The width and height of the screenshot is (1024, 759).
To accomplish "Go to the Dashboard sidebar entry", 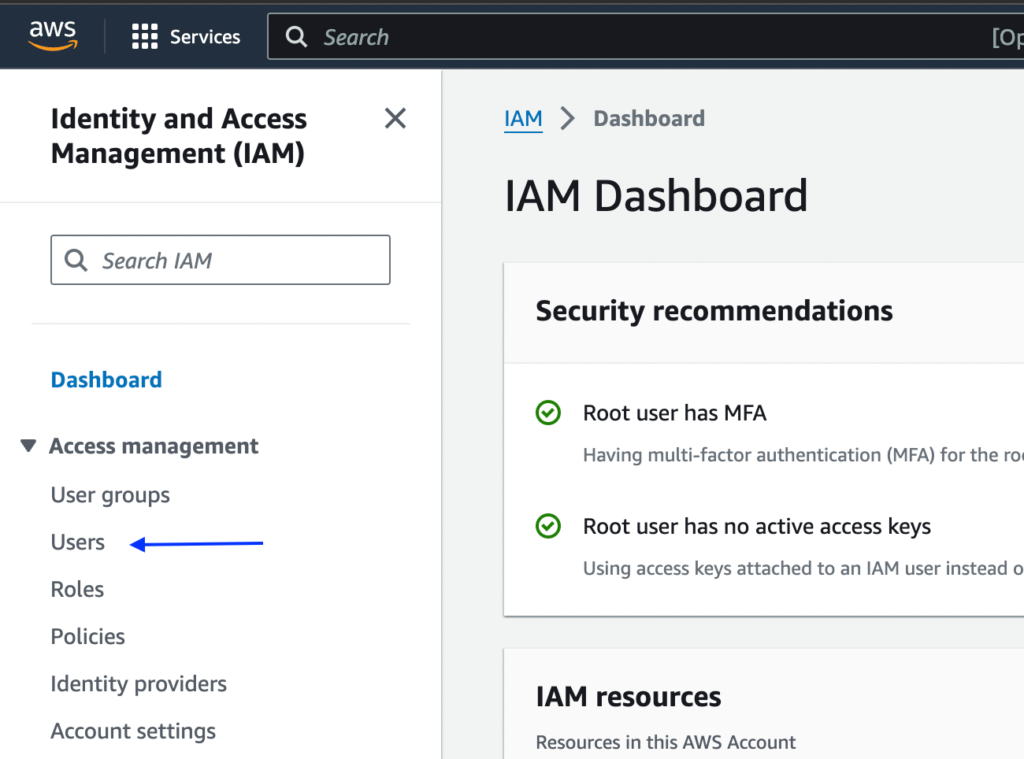I will click(x=106, y=379).
